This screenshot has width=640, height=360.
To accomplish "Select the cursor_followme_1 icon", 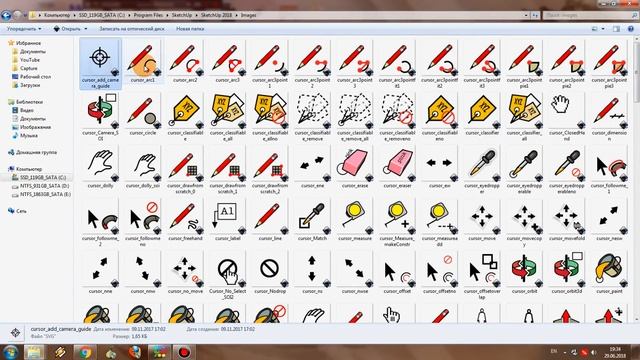I will (609, 164).
